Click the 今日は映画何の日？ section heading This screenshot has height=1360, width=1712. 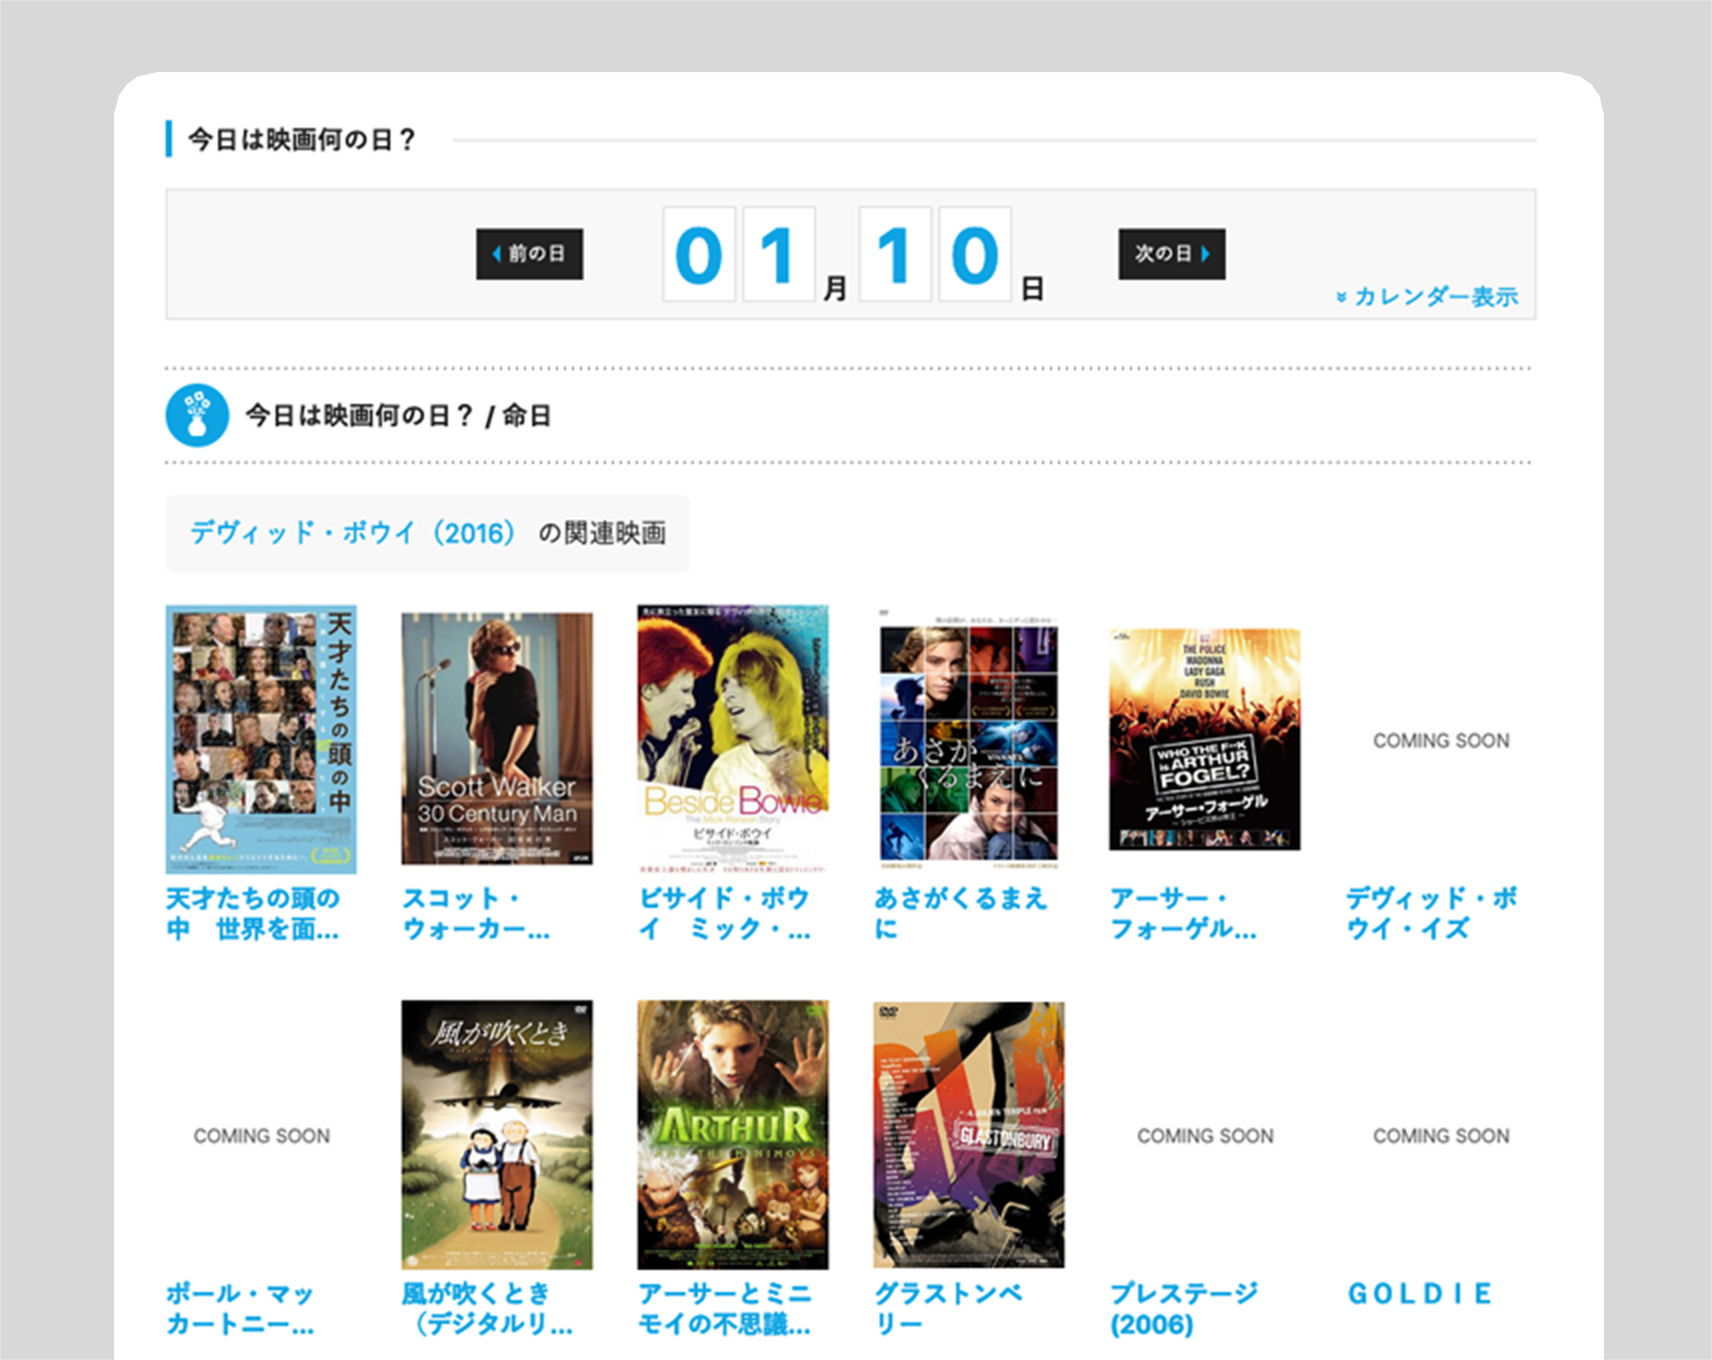click(x=302, y=140)
